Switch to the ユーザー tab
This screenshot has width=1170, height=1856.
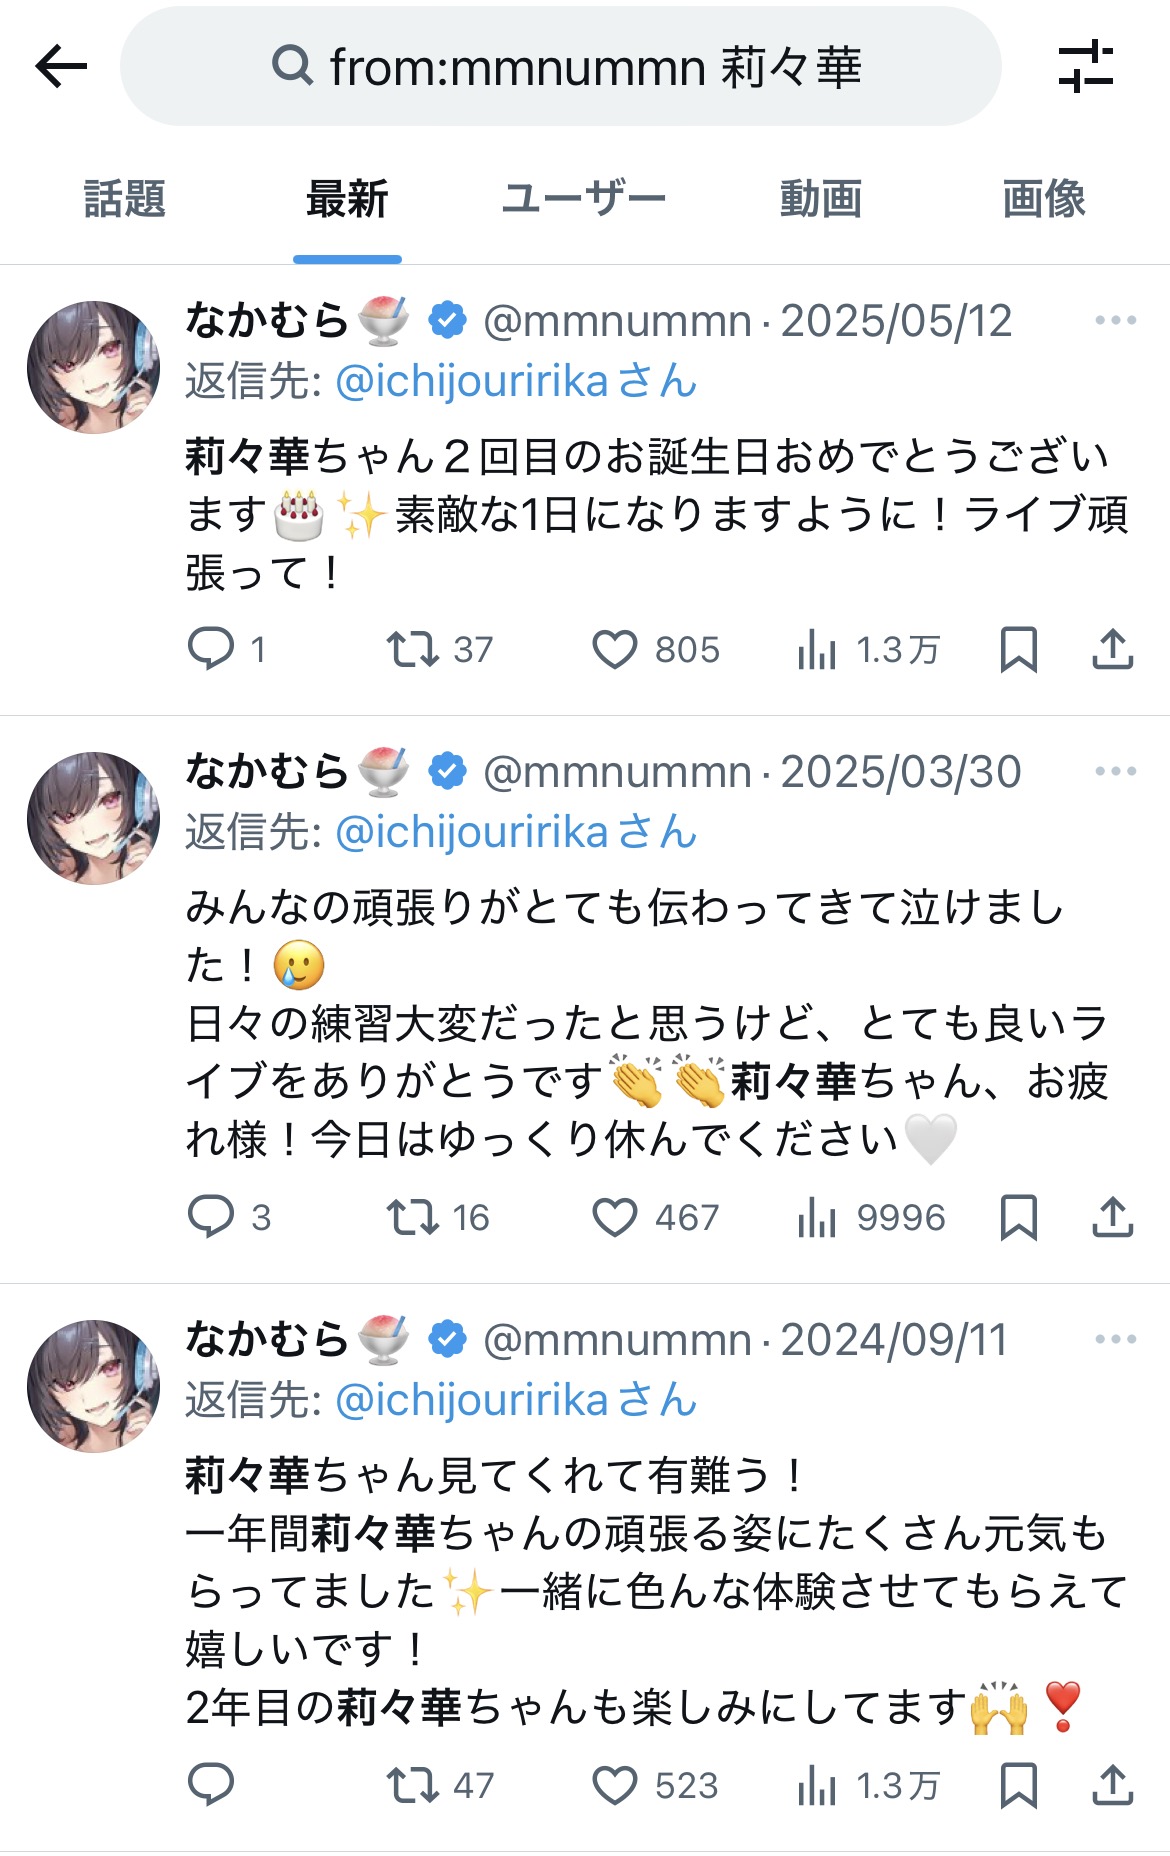(583, 199)
